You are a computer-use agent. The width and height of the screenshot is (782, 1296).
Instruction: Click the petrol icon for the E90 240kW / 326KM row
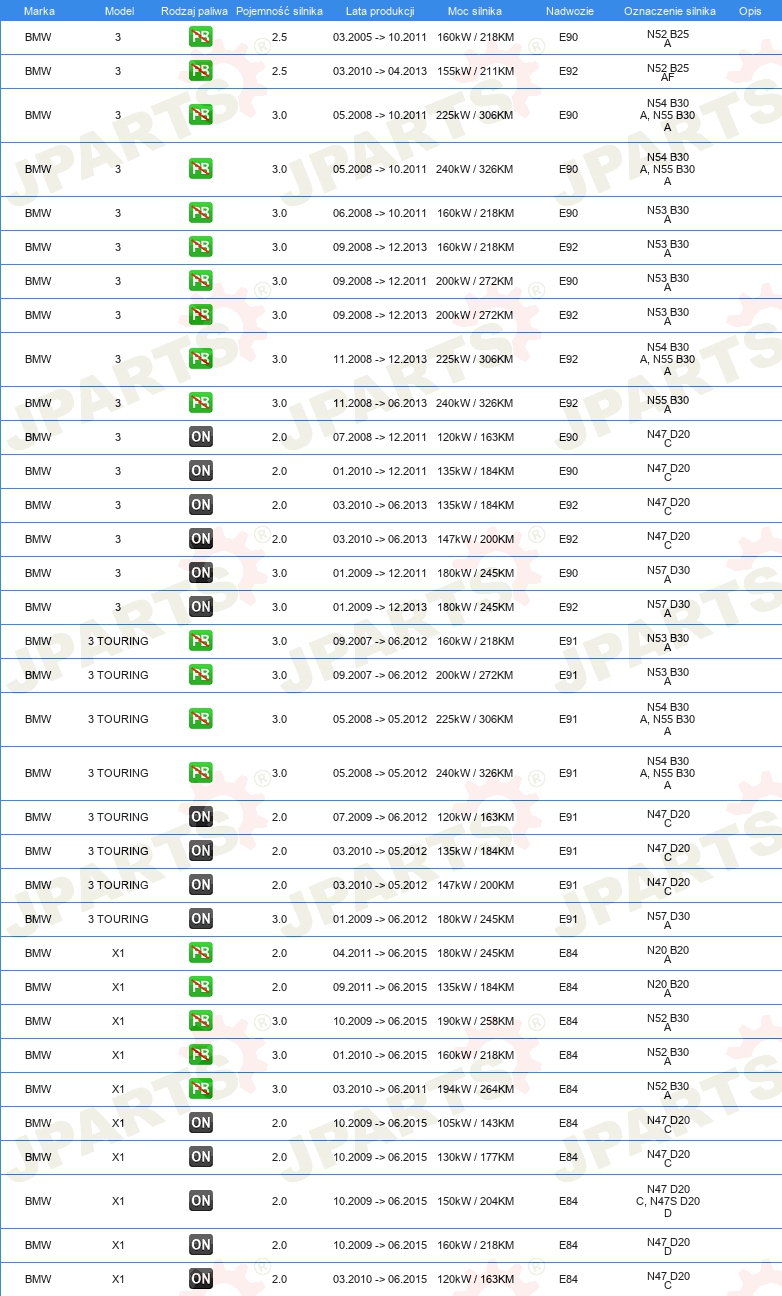click(201, 169)
